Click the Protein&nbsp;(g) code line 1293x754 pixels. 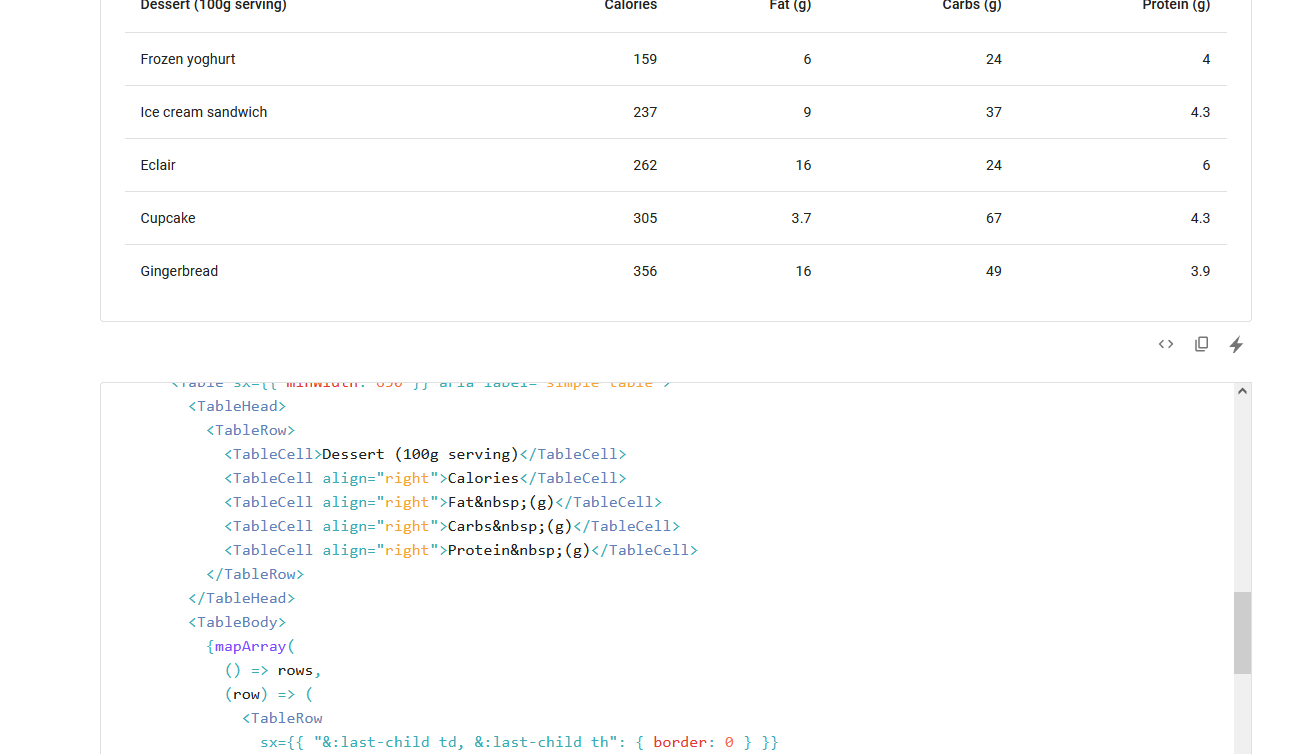461,550
